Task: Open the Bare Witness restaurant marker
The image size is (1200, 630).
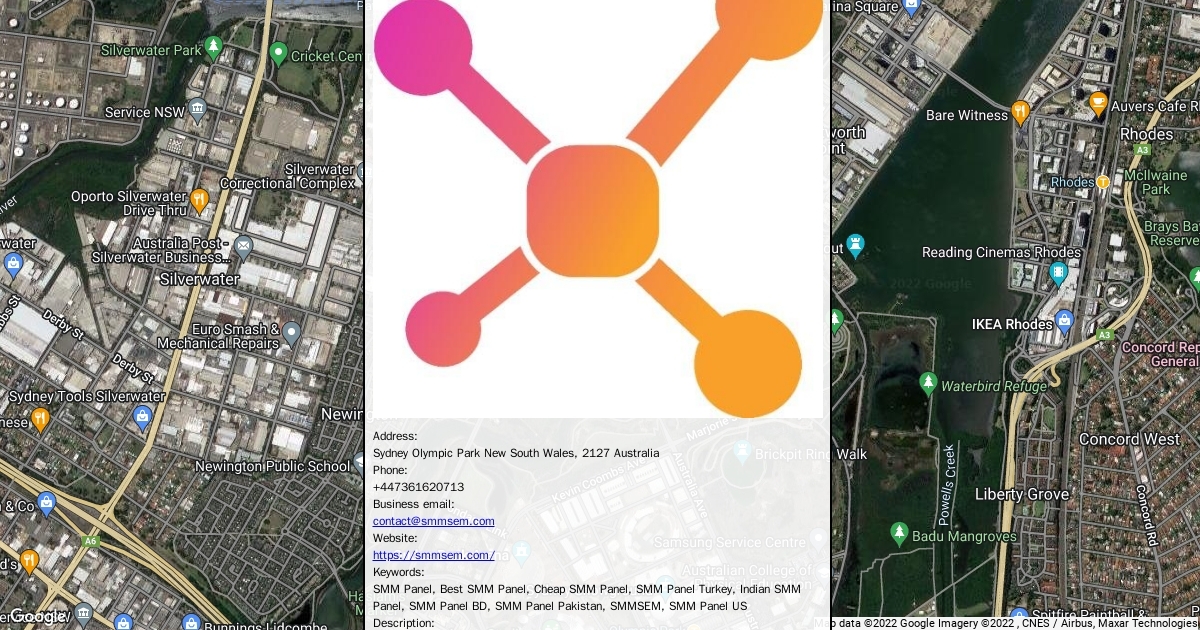Action: [x=1020, y=112]
